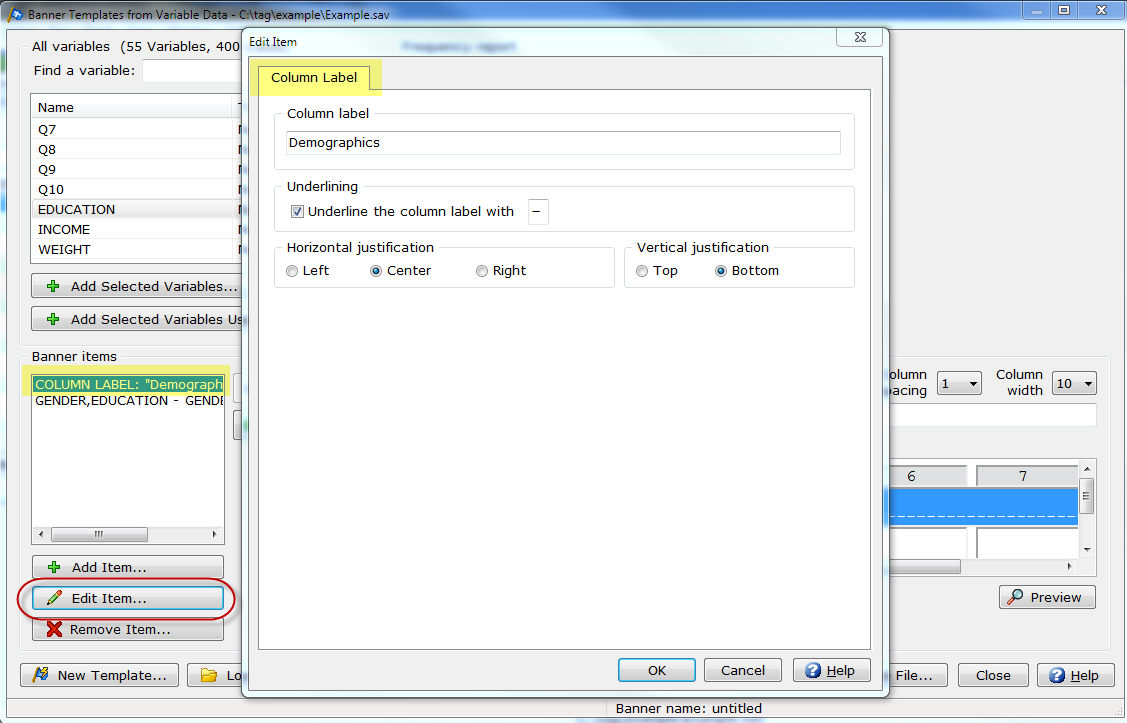Choose Top vertical justification

[643, 271]
